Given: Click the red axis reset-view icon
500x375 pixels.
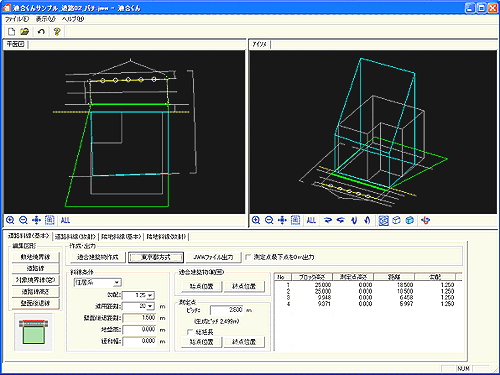Looking at the screenshot, I should (426, 220).
